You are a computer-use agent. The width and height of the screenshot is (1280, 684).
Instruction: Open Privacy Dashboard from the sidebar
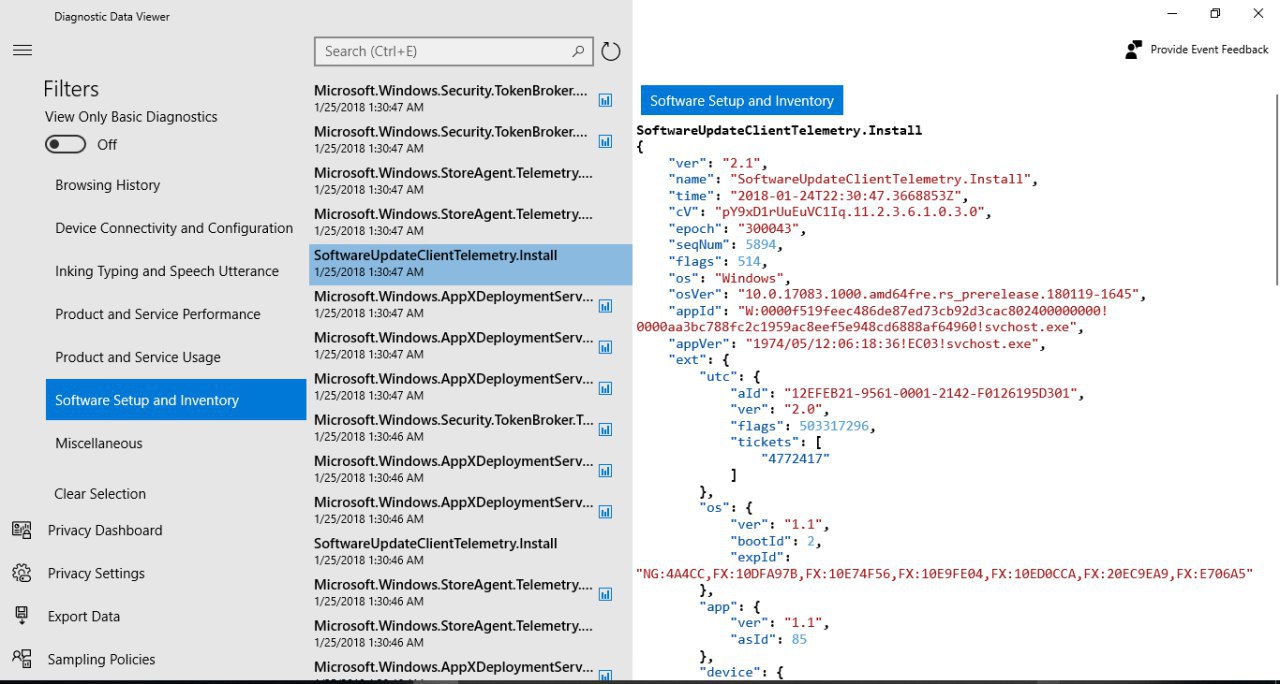pos(105,530)
